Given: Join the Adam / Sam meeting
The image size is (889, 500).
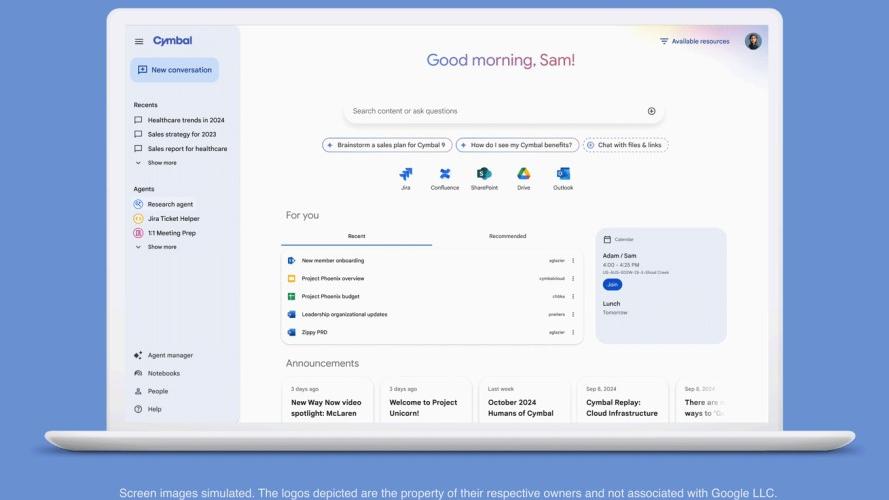Looking at the screenshot, I should 612,285.
